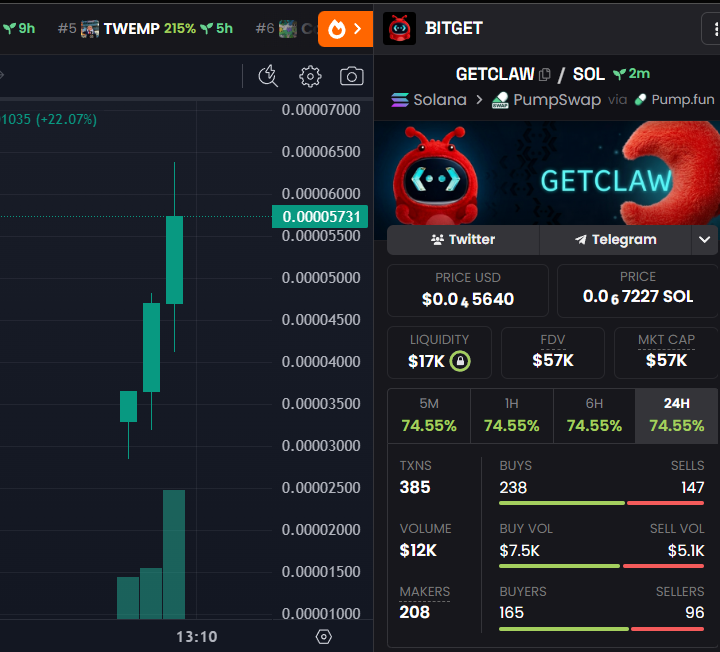Screen dimensions: 720x652
Task: Click the (+22.07%) change text on chart
Action: point(67,119)
